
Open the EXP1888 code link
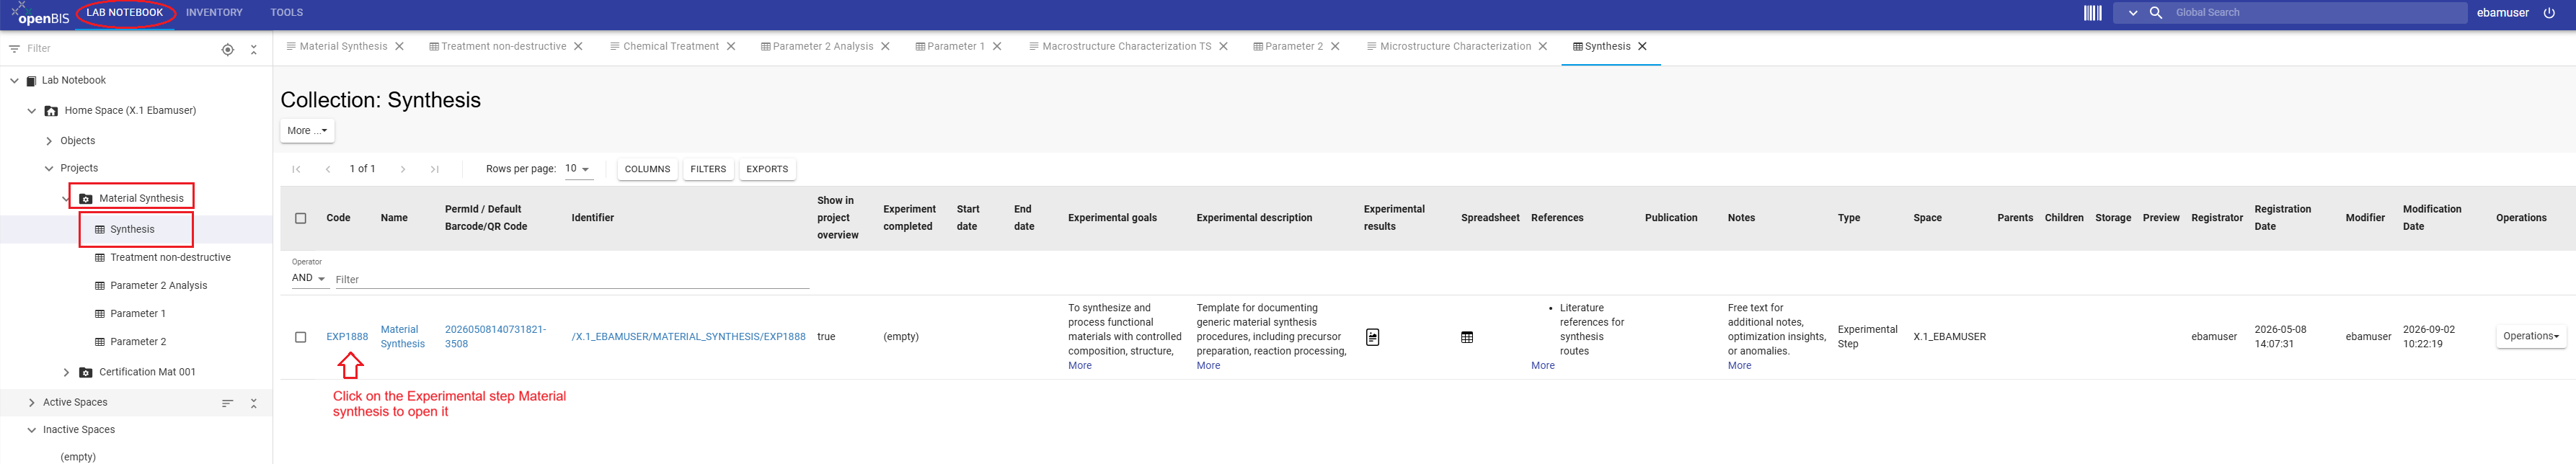(x=347, y=337)
